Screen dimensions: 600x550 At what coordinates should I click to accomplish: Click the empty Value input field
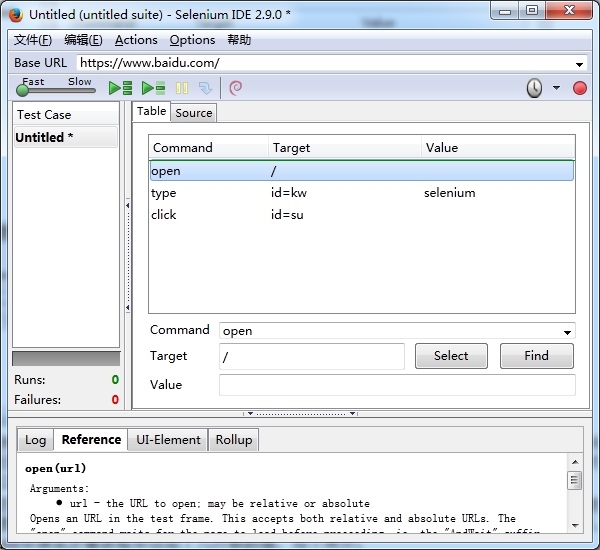click(x=397, y=385)
